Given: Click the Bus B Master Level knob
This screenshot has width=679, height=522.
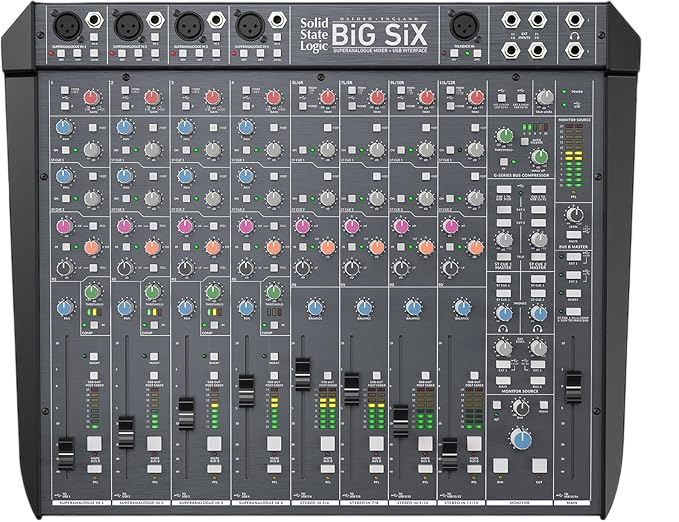Looking at the screenshot, I should 574,214.
